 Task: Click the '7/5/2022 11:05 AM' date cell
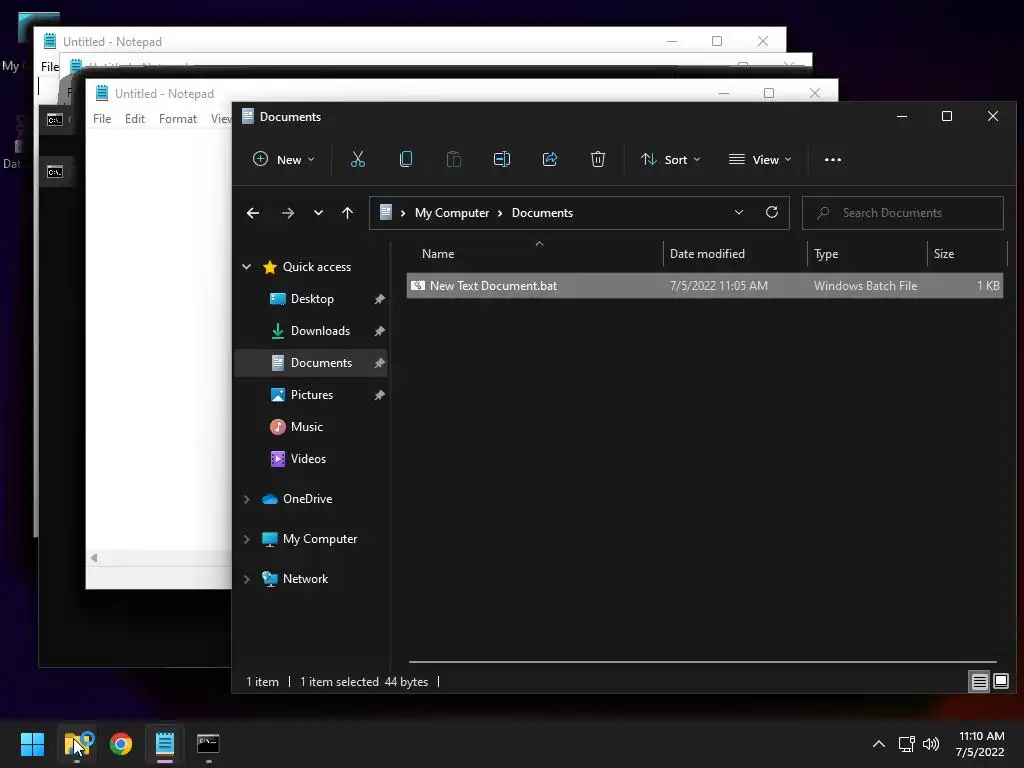[x=719, y=286]
